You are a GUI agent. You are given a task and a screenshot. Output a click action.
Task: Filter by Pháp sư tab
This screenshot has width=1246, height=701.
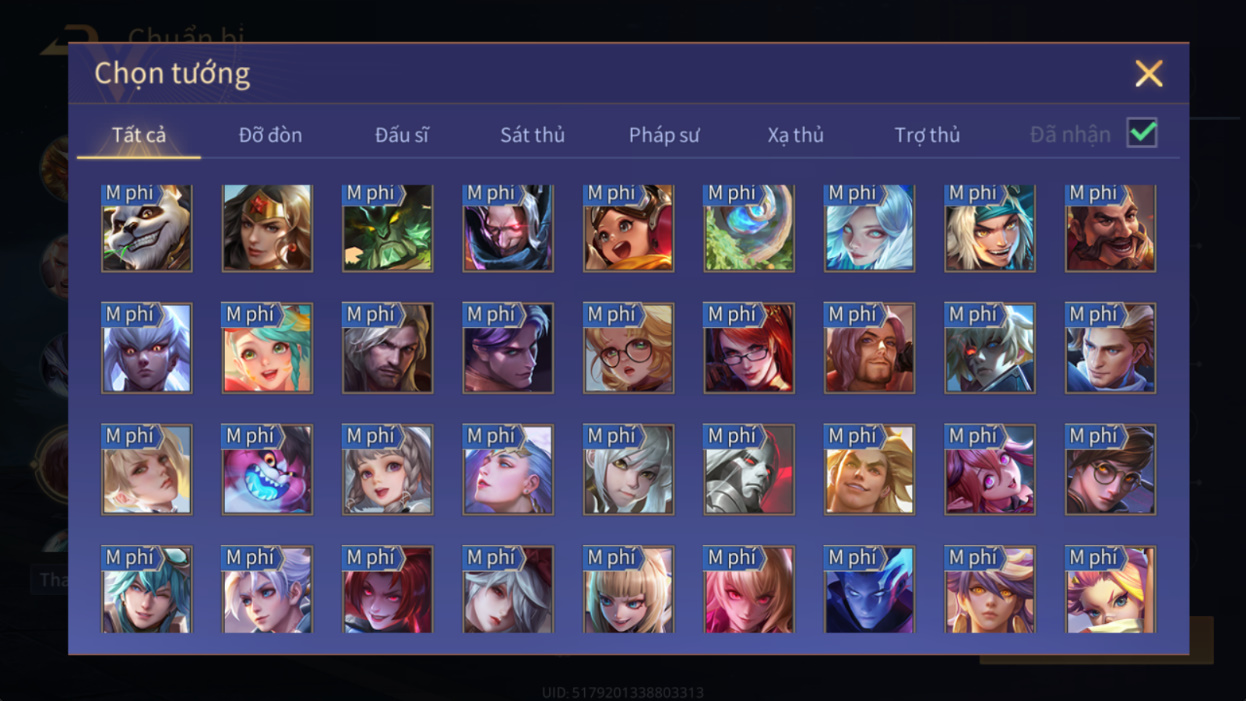[x=664, y=135]
